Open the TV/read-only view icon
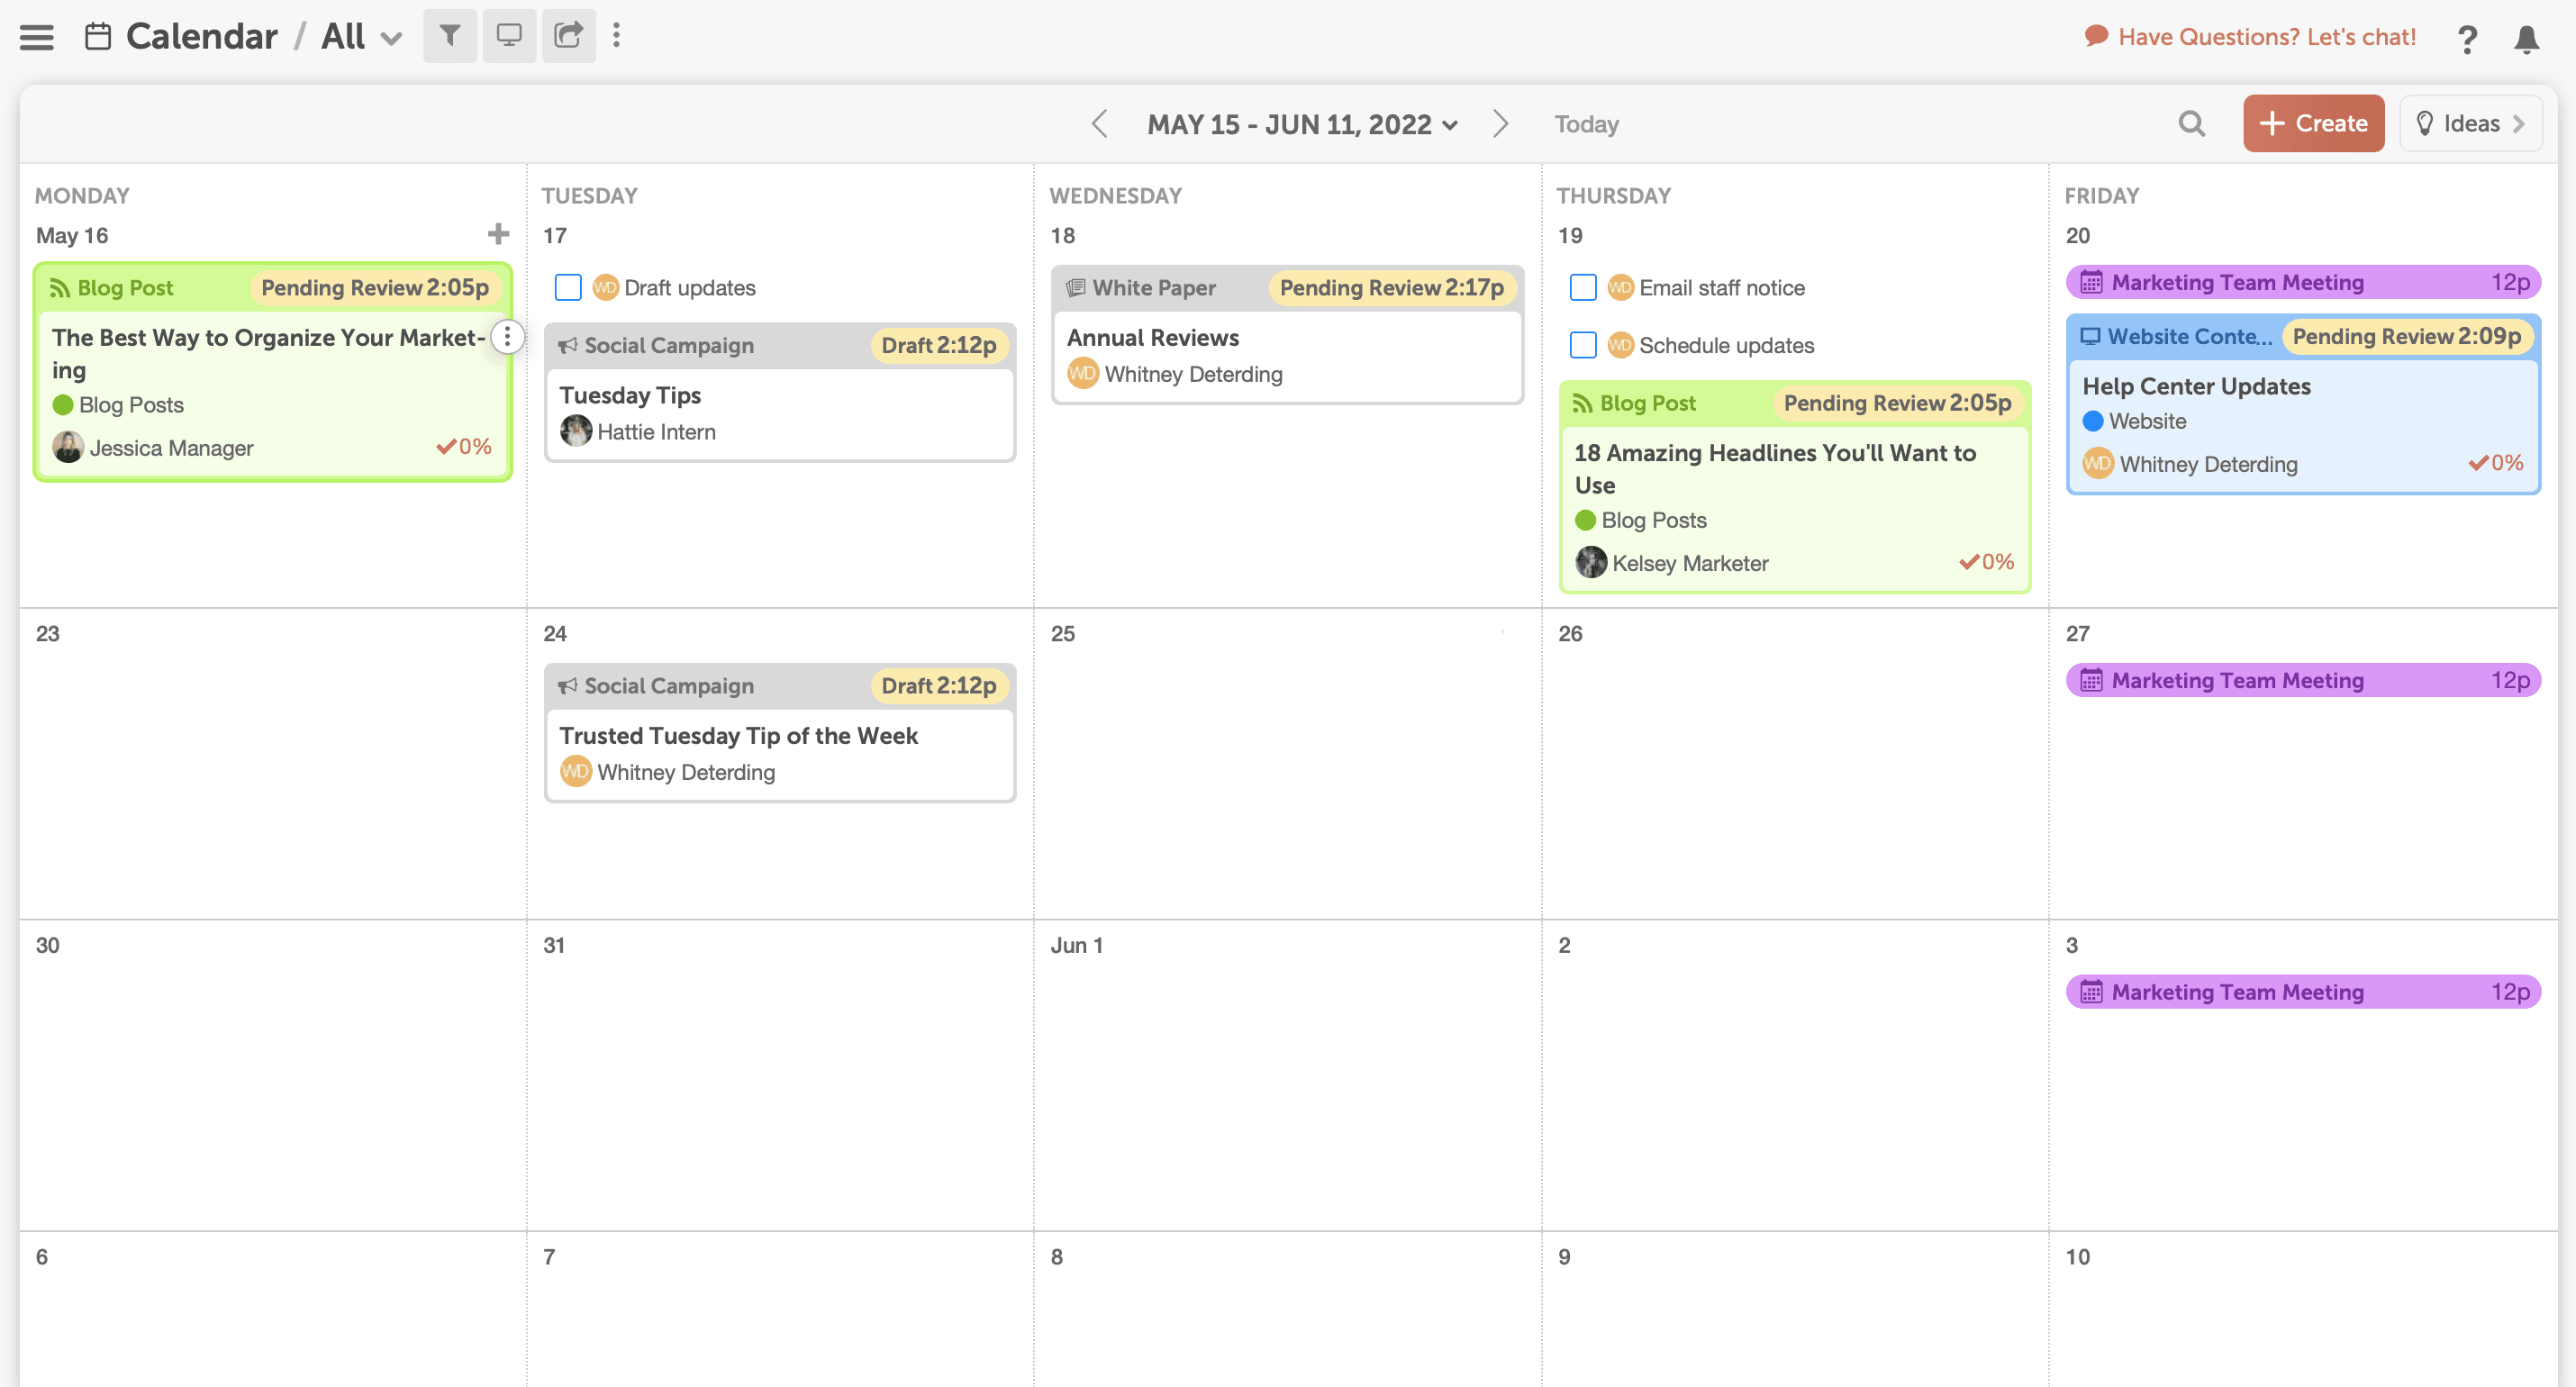The image size is (2576, 1387). (x=509, y=35)
